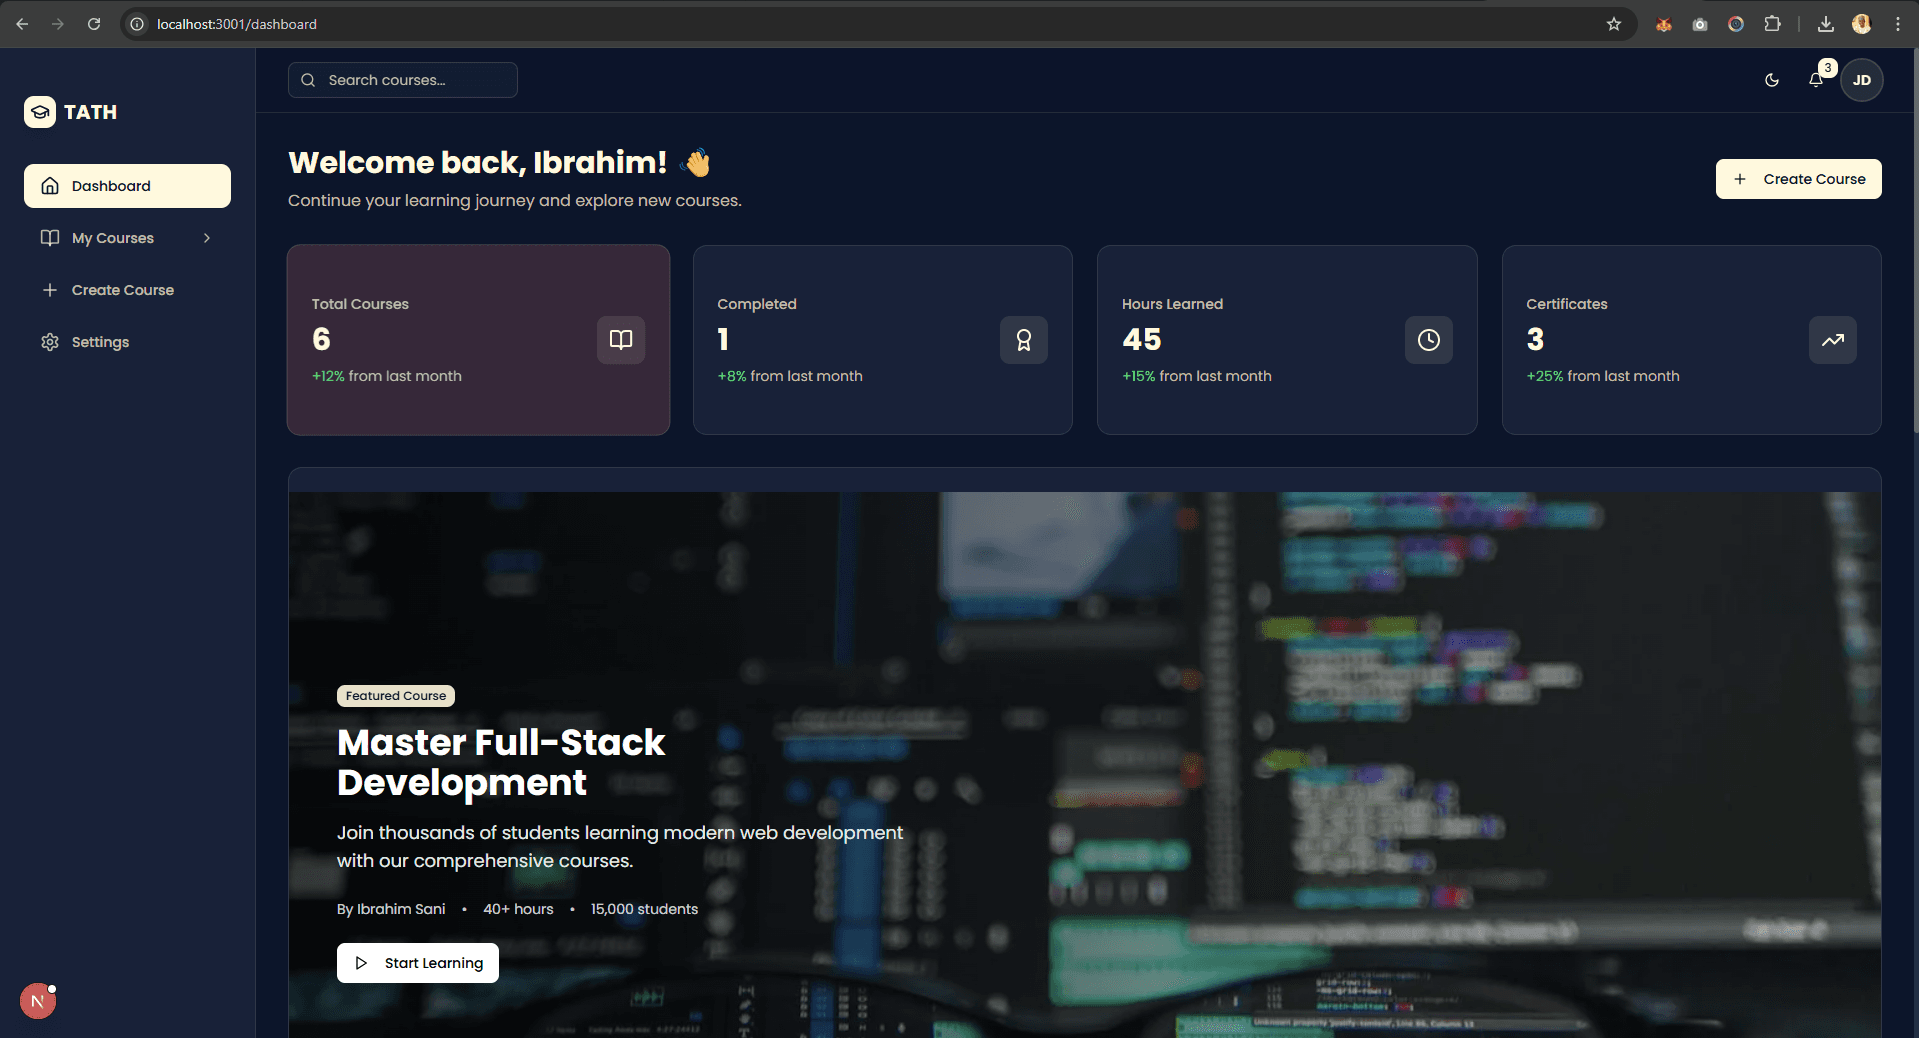Click the book icon on Total Courses card
The height and width of the screenshot is (1038, 1919).
pos(620,340)
